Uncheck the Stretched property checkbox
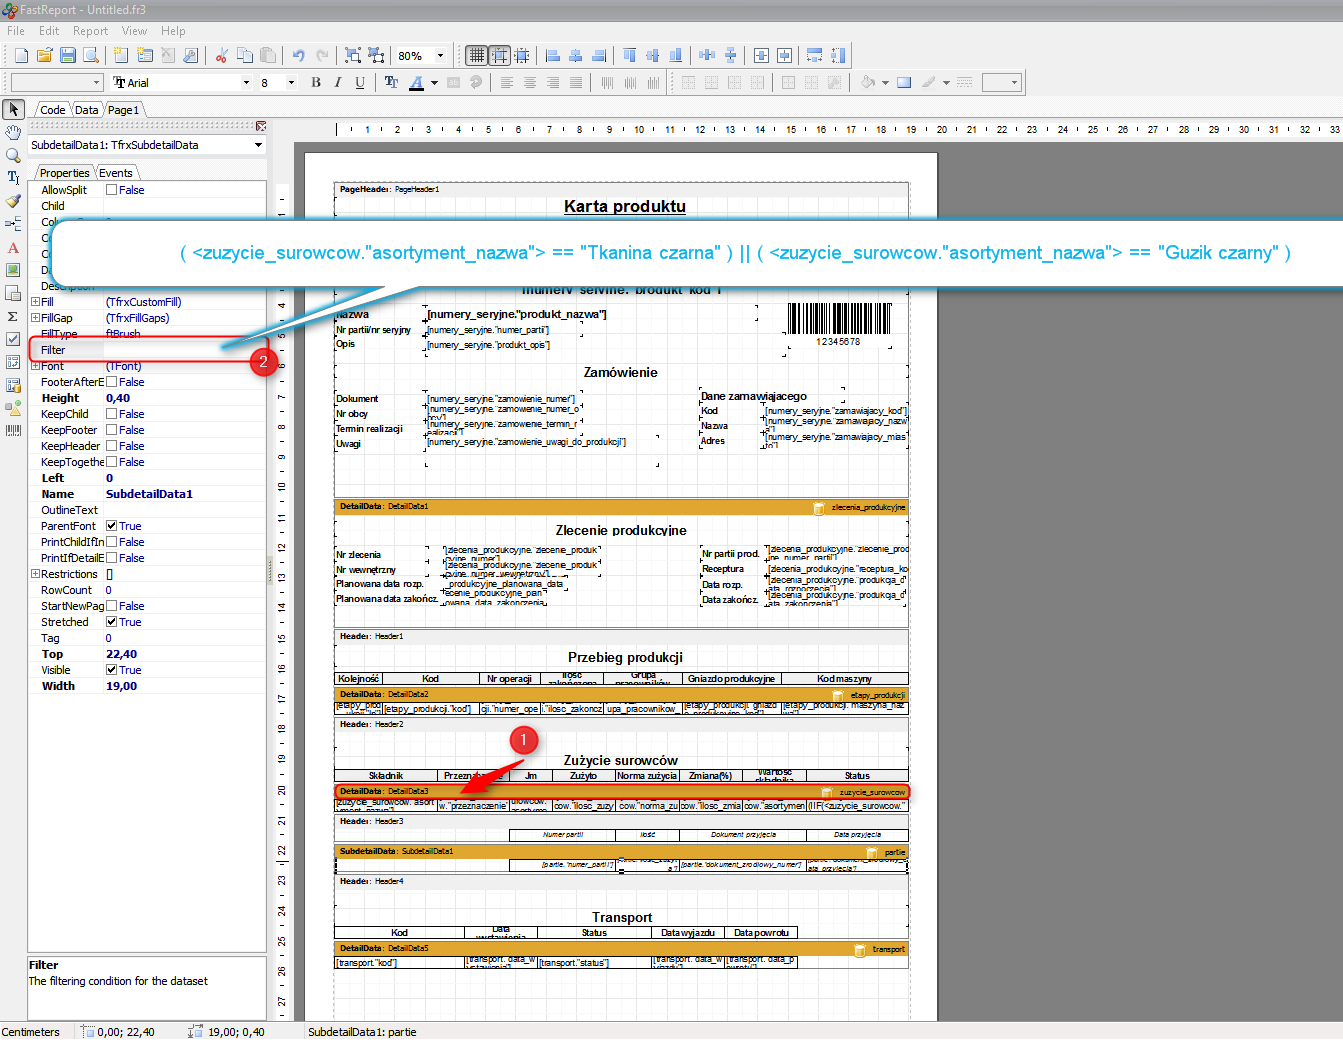 (x=112, y=622)
